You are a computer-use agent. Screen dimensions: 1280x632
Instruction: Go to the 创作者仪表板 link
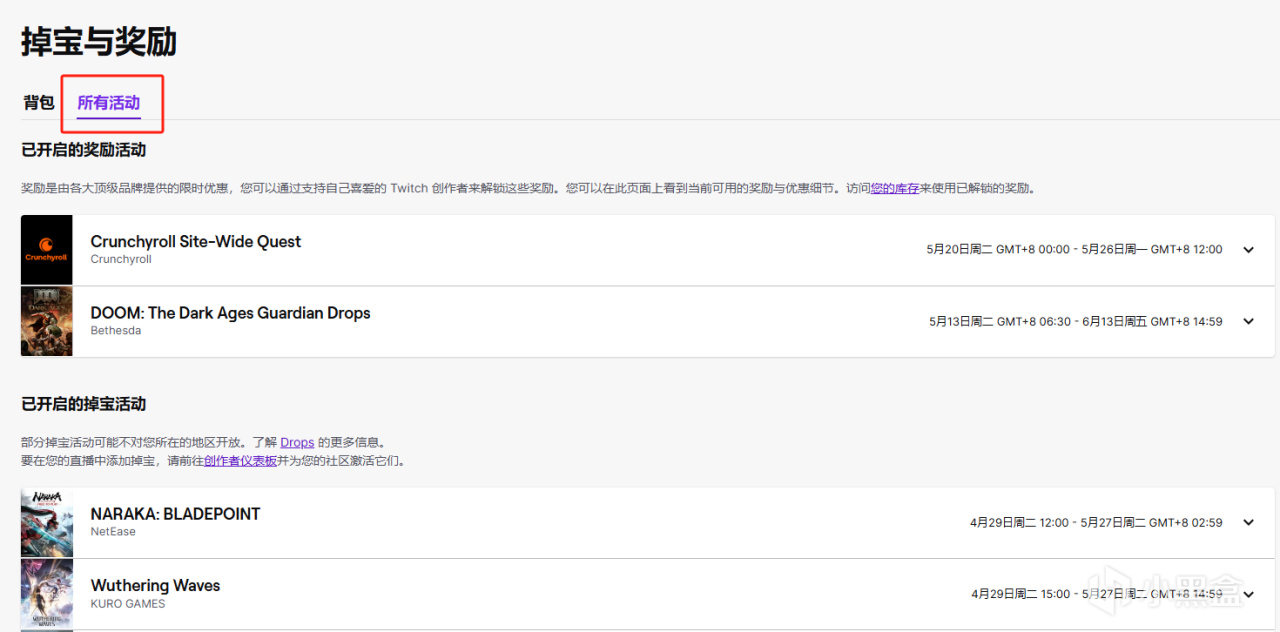pos(241,461)
